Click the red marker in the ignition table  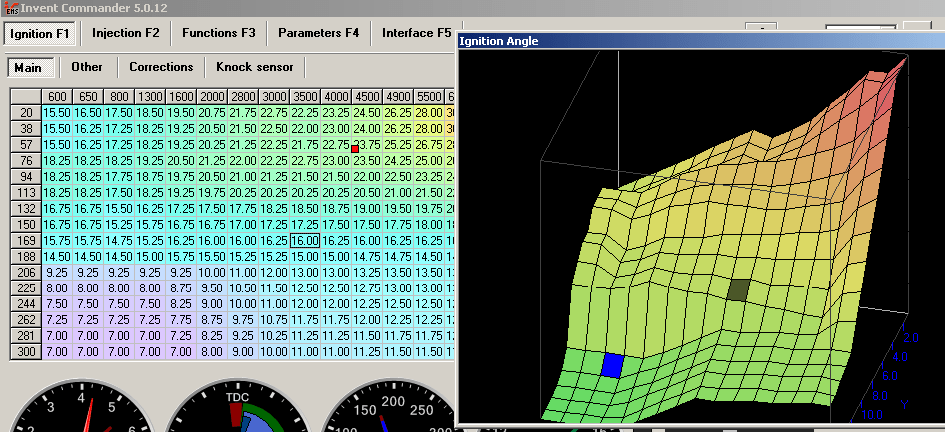[x=355, y=148]
